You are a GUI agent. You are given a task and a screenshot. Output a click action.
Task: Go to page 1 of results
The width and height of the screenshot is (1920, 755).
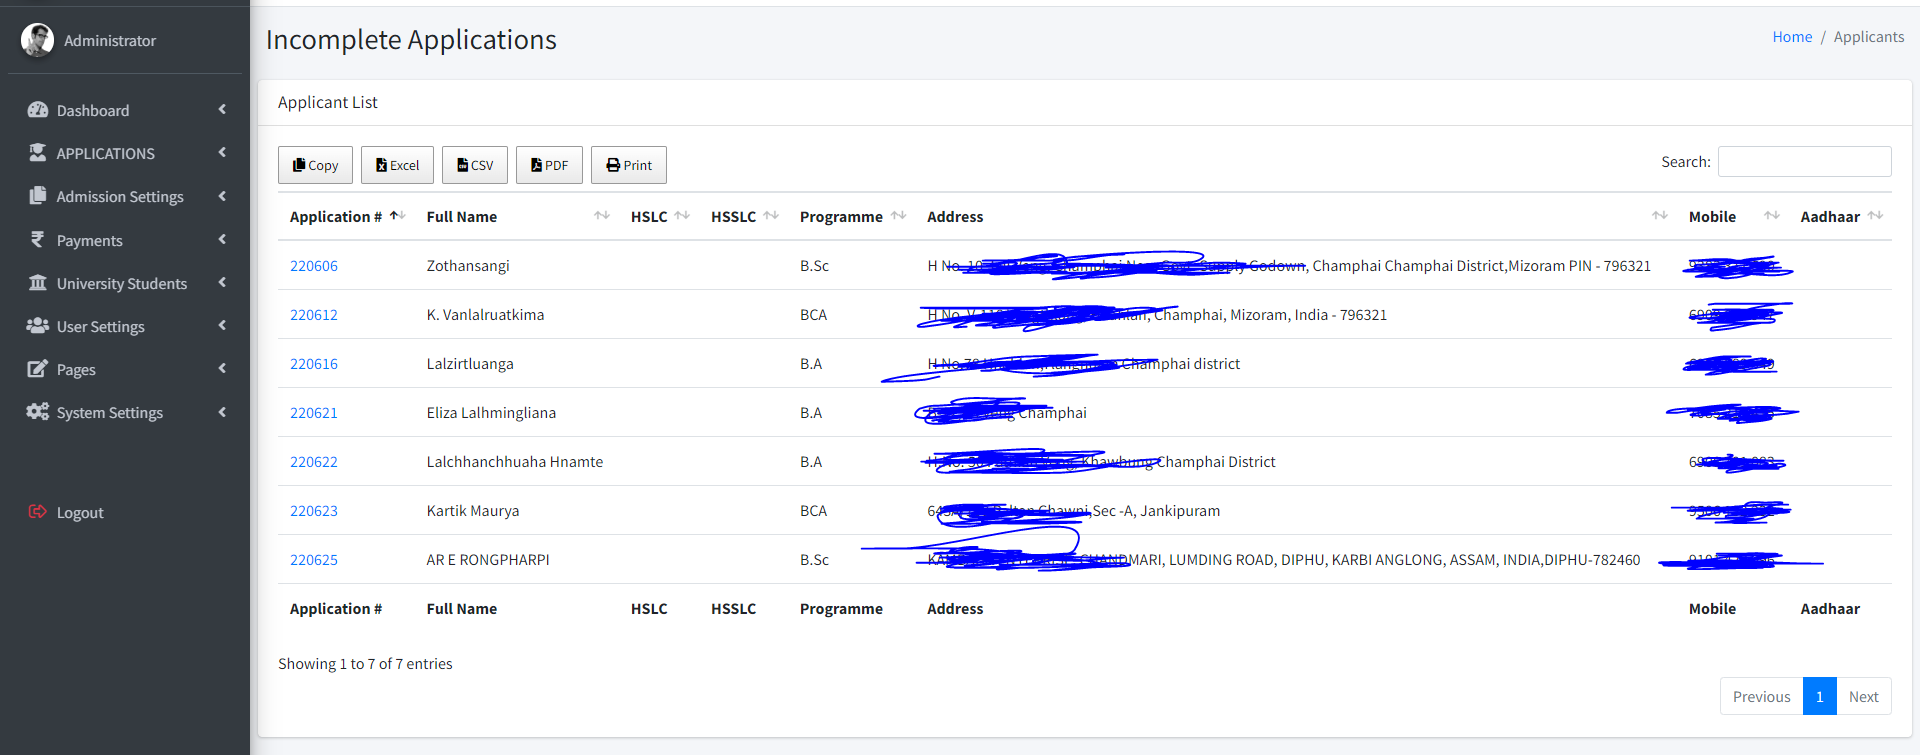1819,696
